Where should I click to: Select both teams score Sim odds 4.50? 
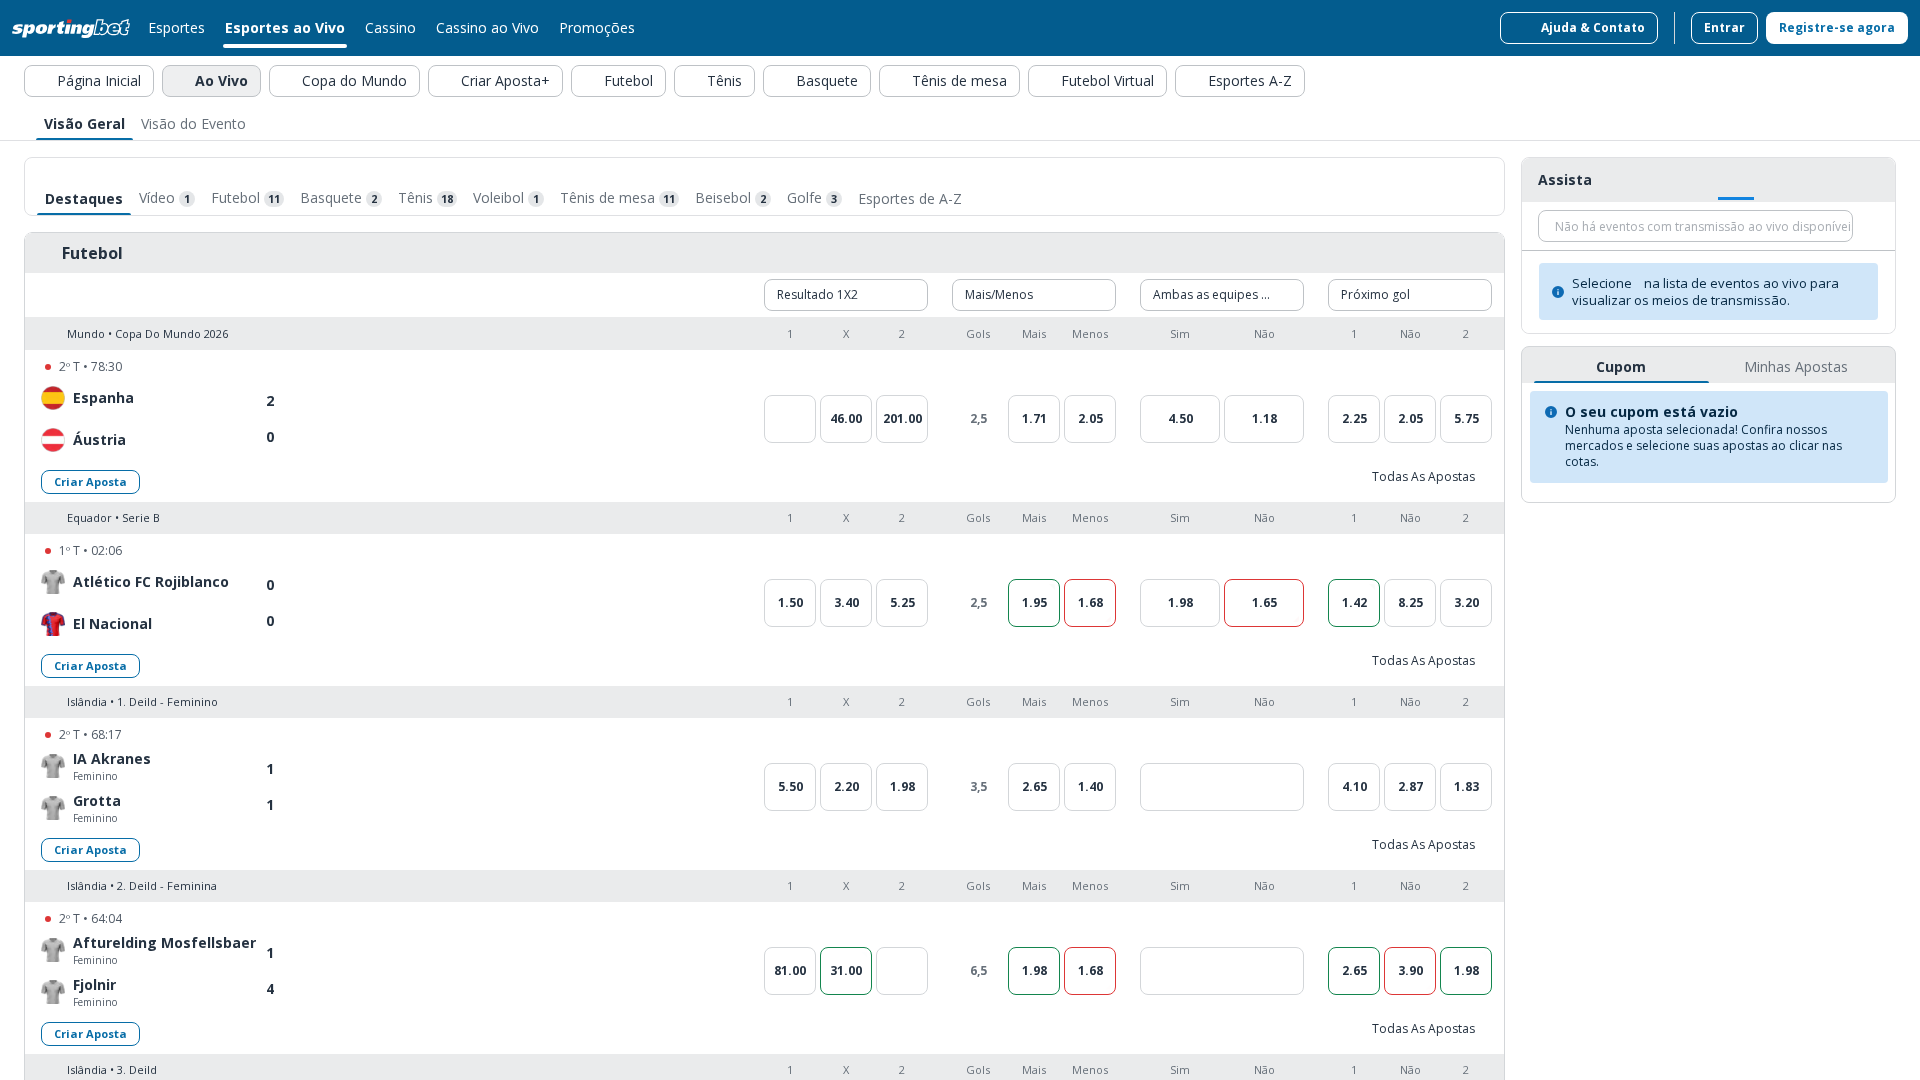1180,419
